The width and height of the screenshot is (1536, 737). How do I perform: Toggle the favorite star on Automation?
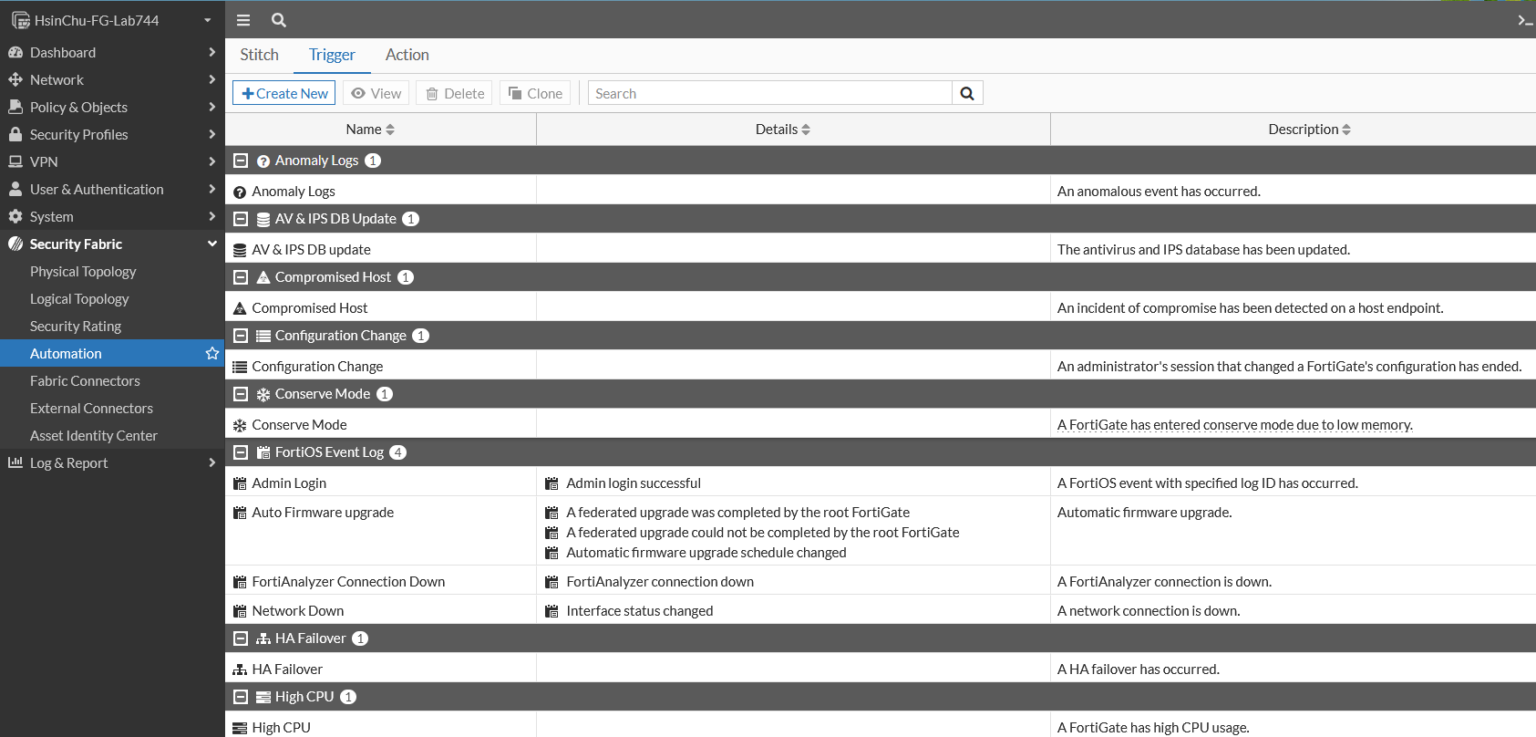[212, 353]
